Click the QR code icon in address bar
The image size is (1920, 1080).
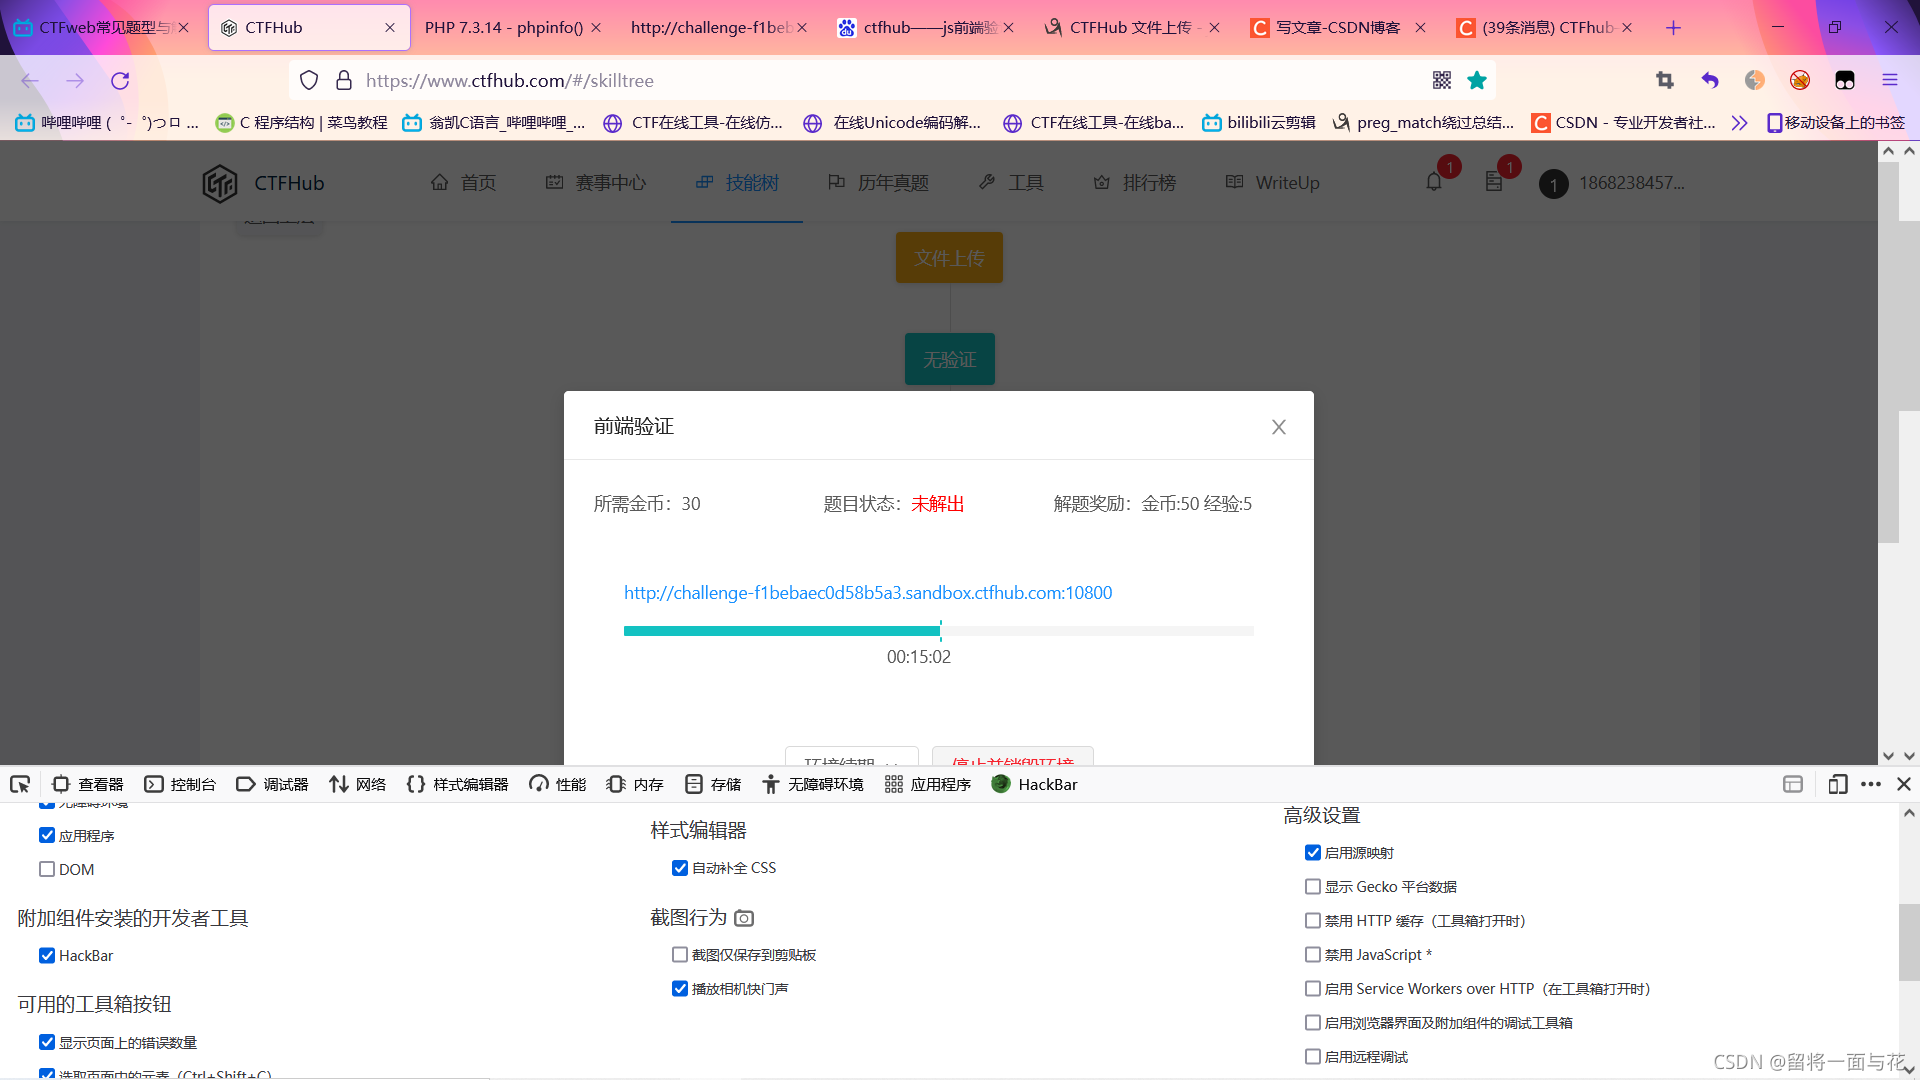(x=1441, y=80)
